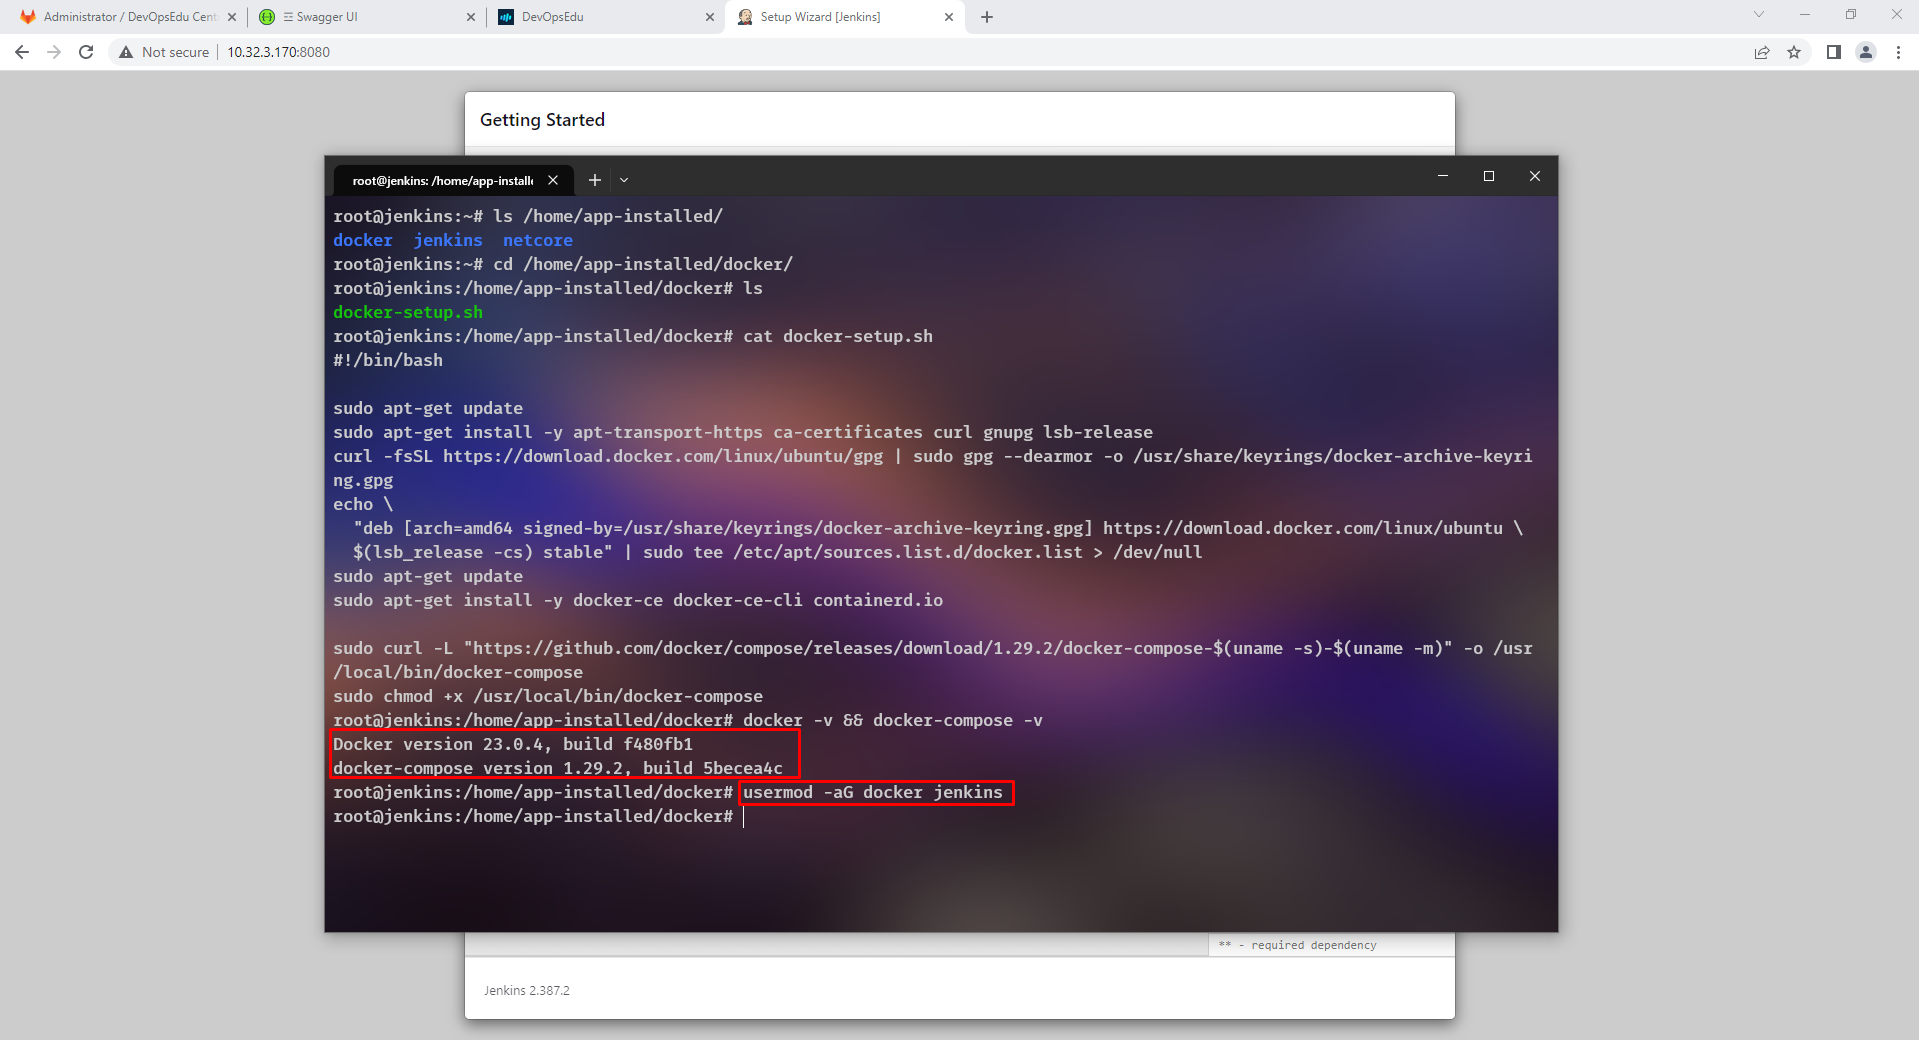This screenshot has height=1040, width=1919.
Task: Close the GitLab Administrator tab
Action: 232,17
